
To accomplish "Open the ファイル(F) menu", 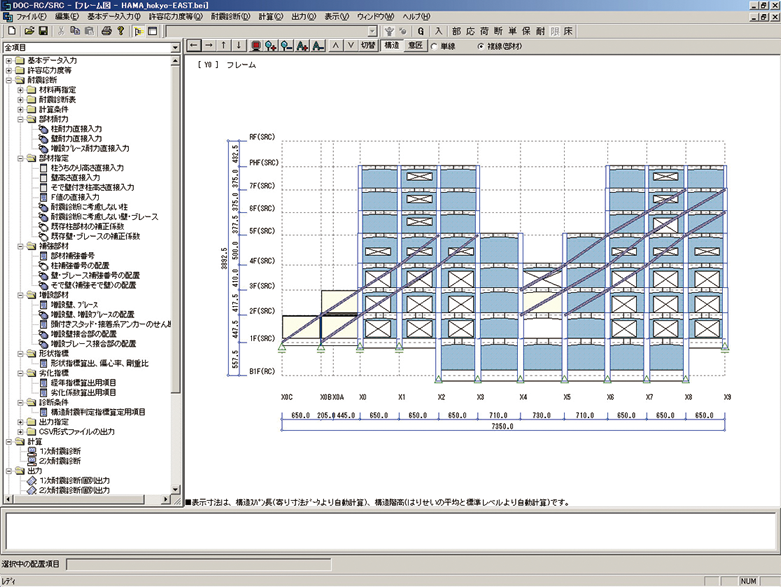I will pos(31,16).
